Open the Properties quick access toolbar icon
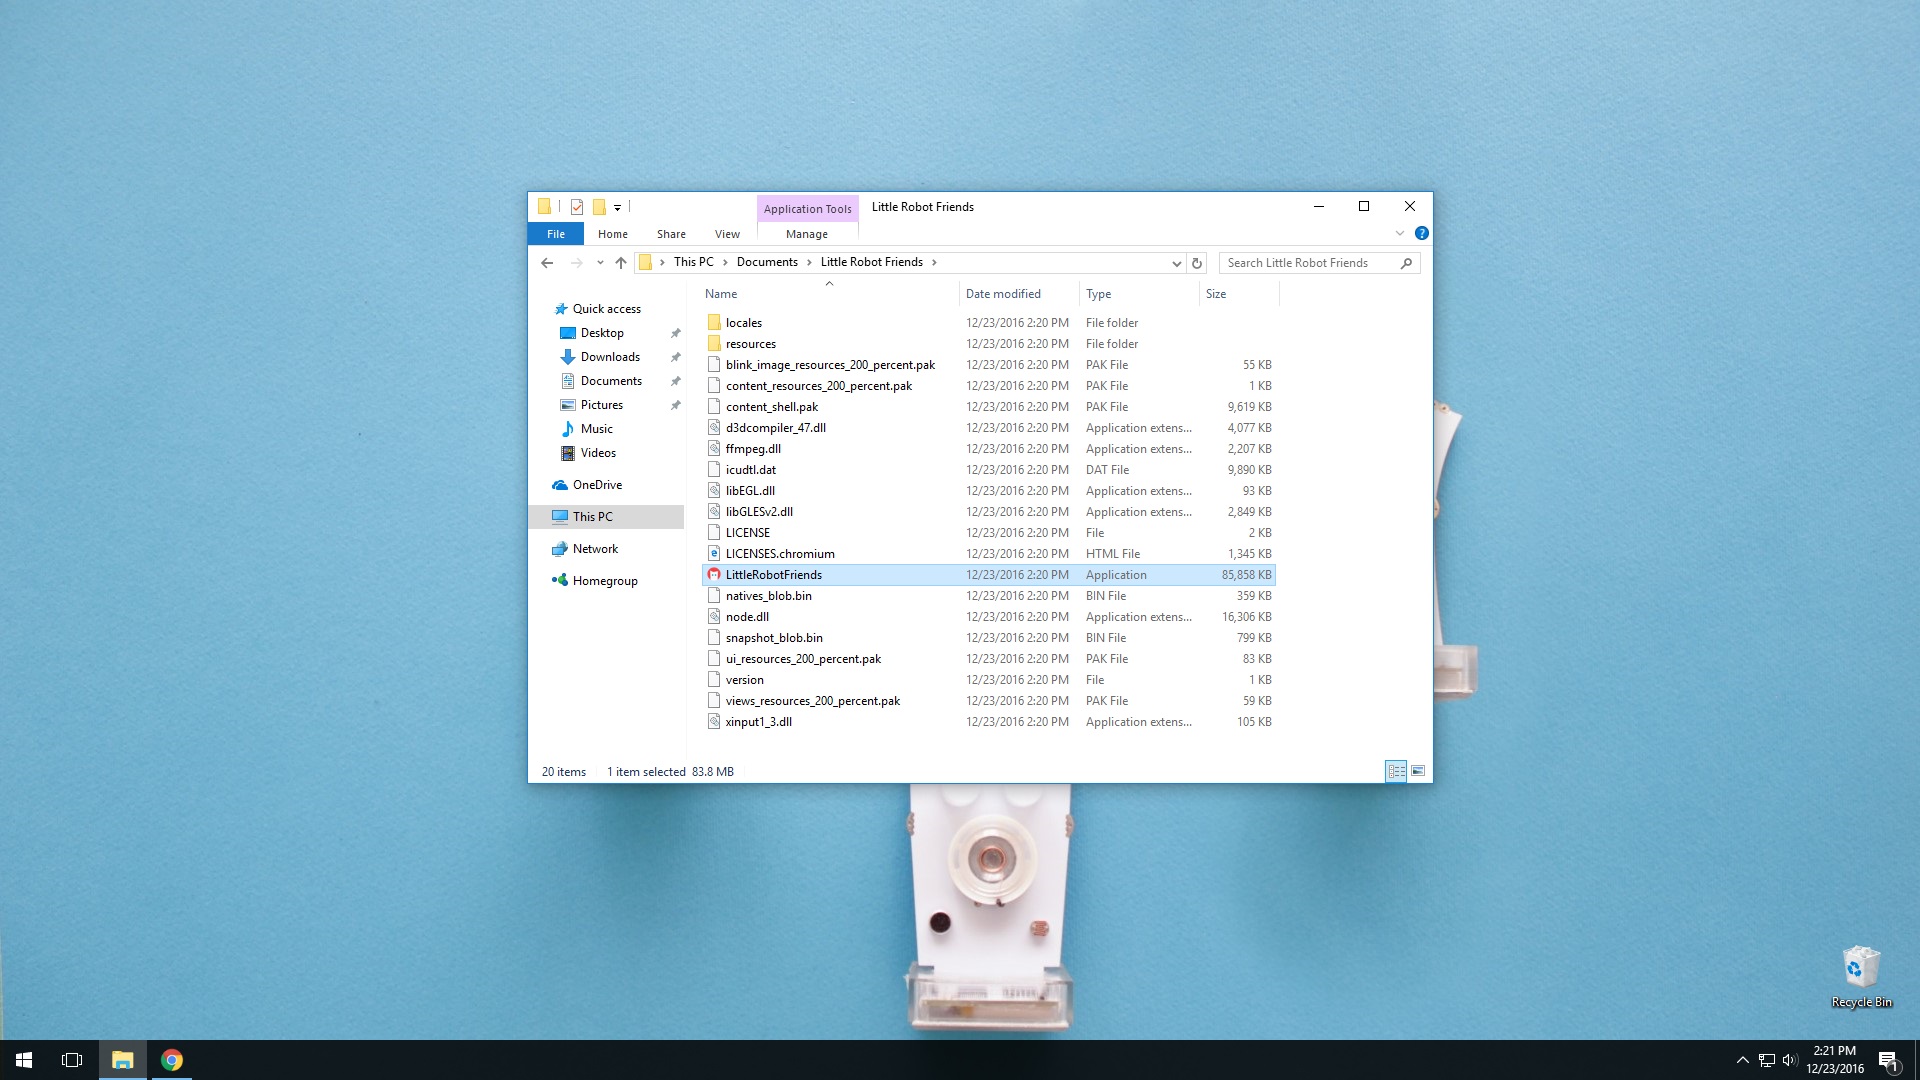1920x1080 pixels. click(x=577, y=207)
